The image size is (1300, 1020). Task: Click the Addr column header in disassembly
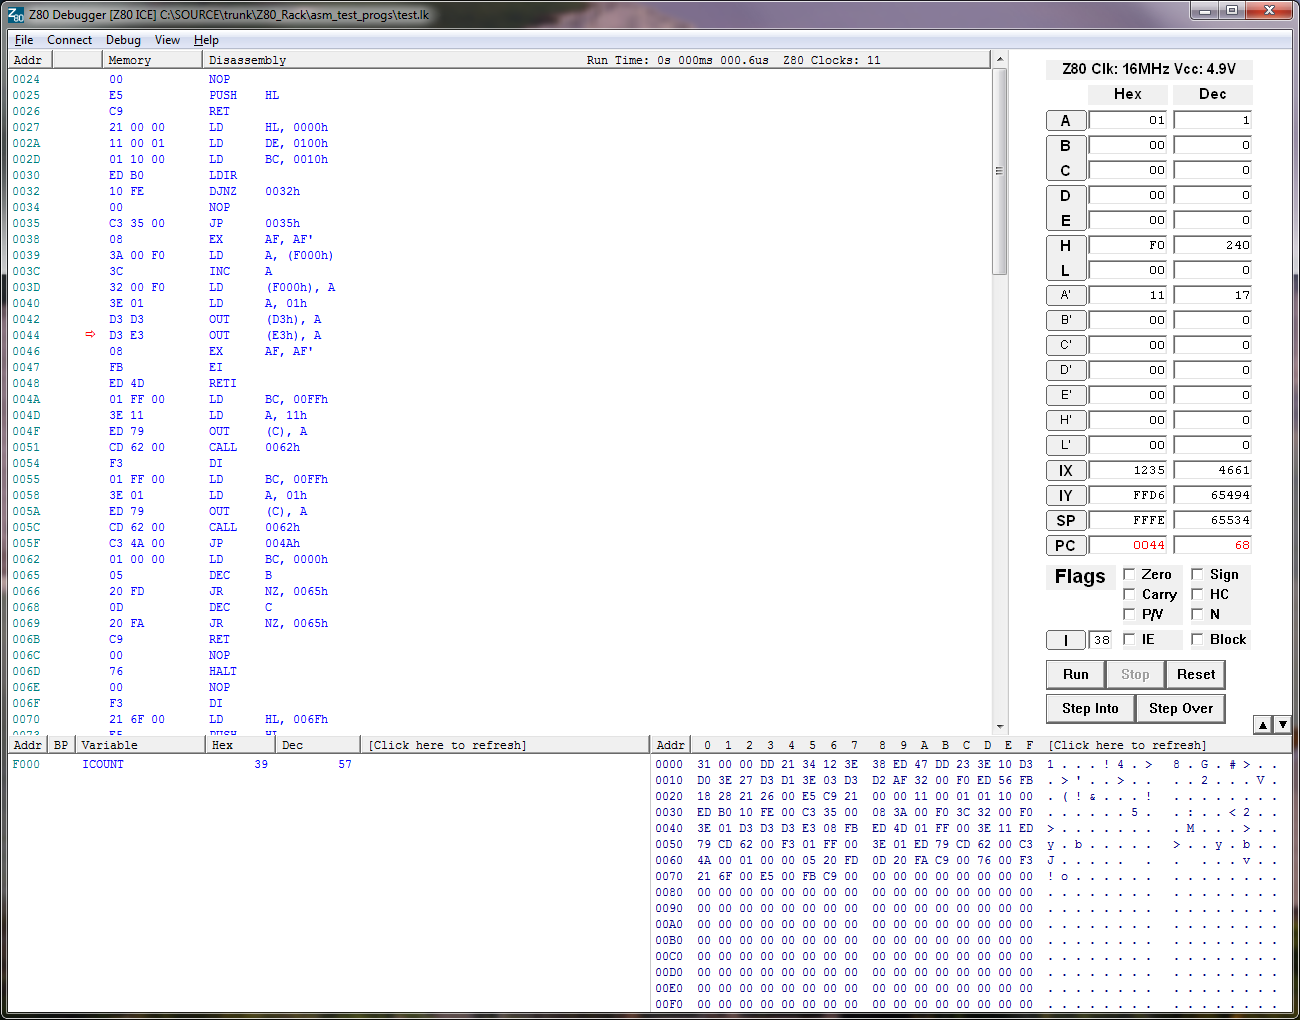click(30, 60)
